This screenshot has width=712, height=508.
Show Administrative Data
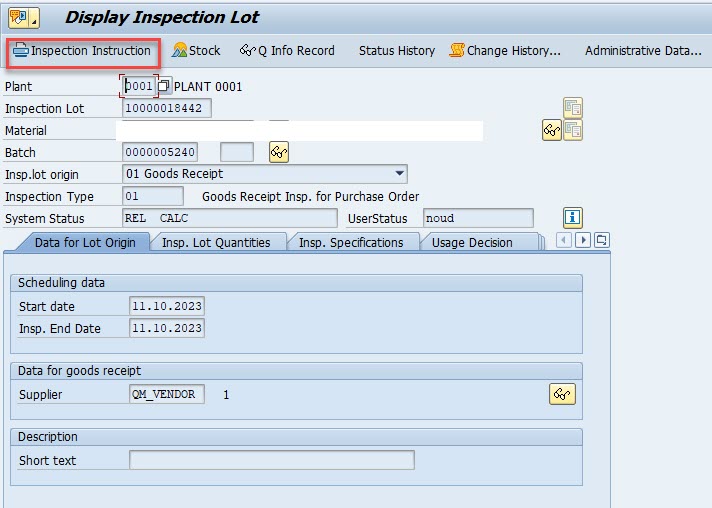coord(643,50)
